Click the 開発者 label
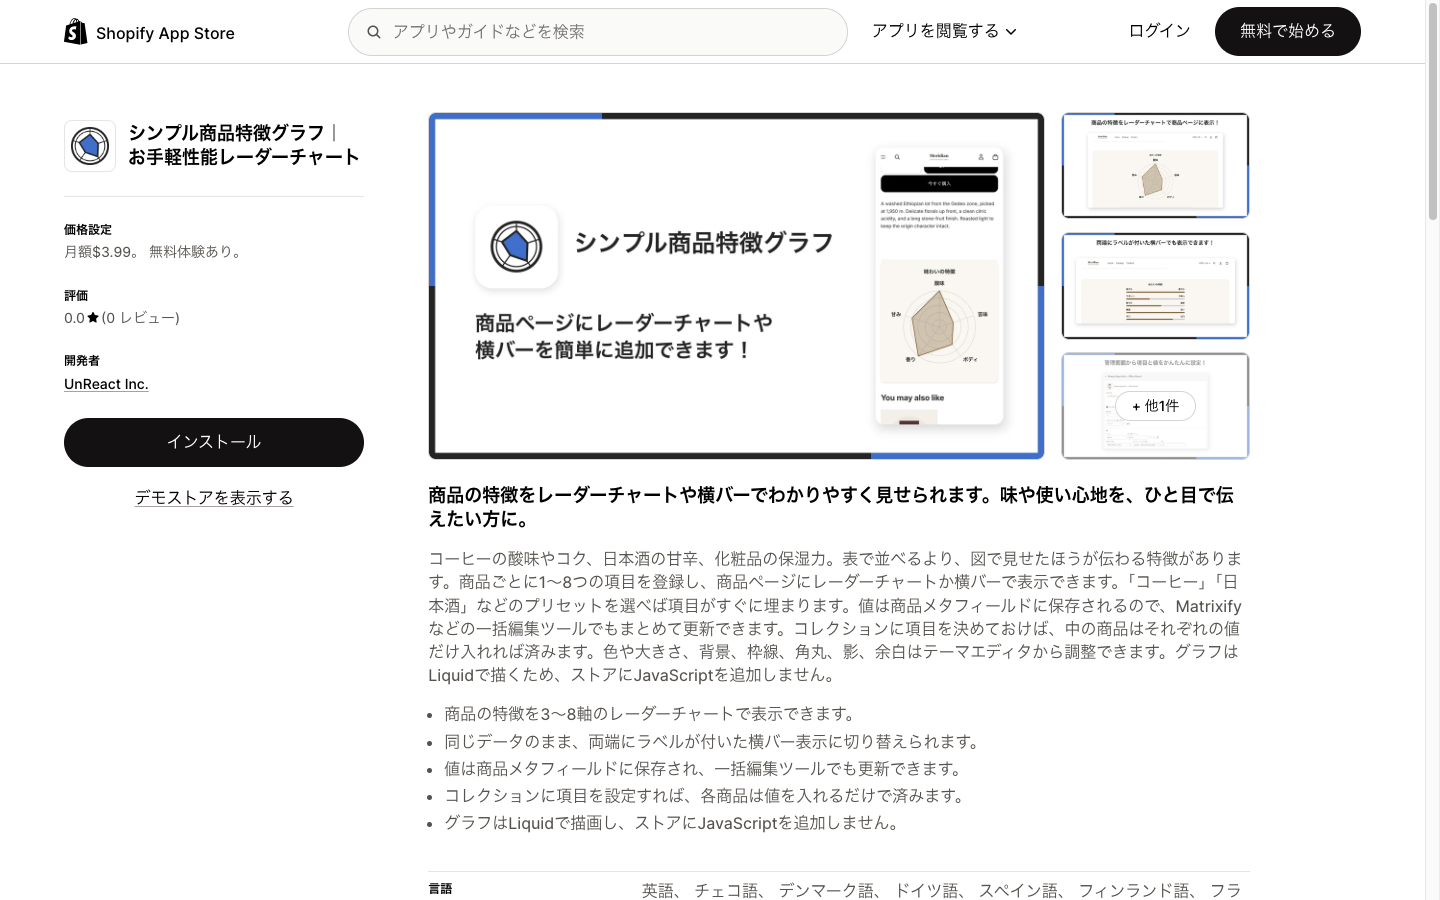The height and width of the screenshot is (900, 1440). [82, 361]
